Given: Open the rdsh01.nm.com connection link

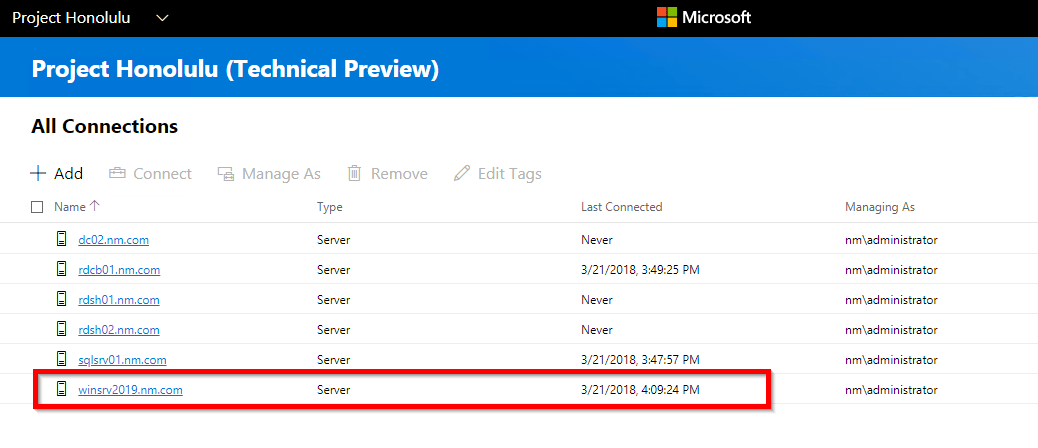Looking at the screenshot, I should coord(118,300).
